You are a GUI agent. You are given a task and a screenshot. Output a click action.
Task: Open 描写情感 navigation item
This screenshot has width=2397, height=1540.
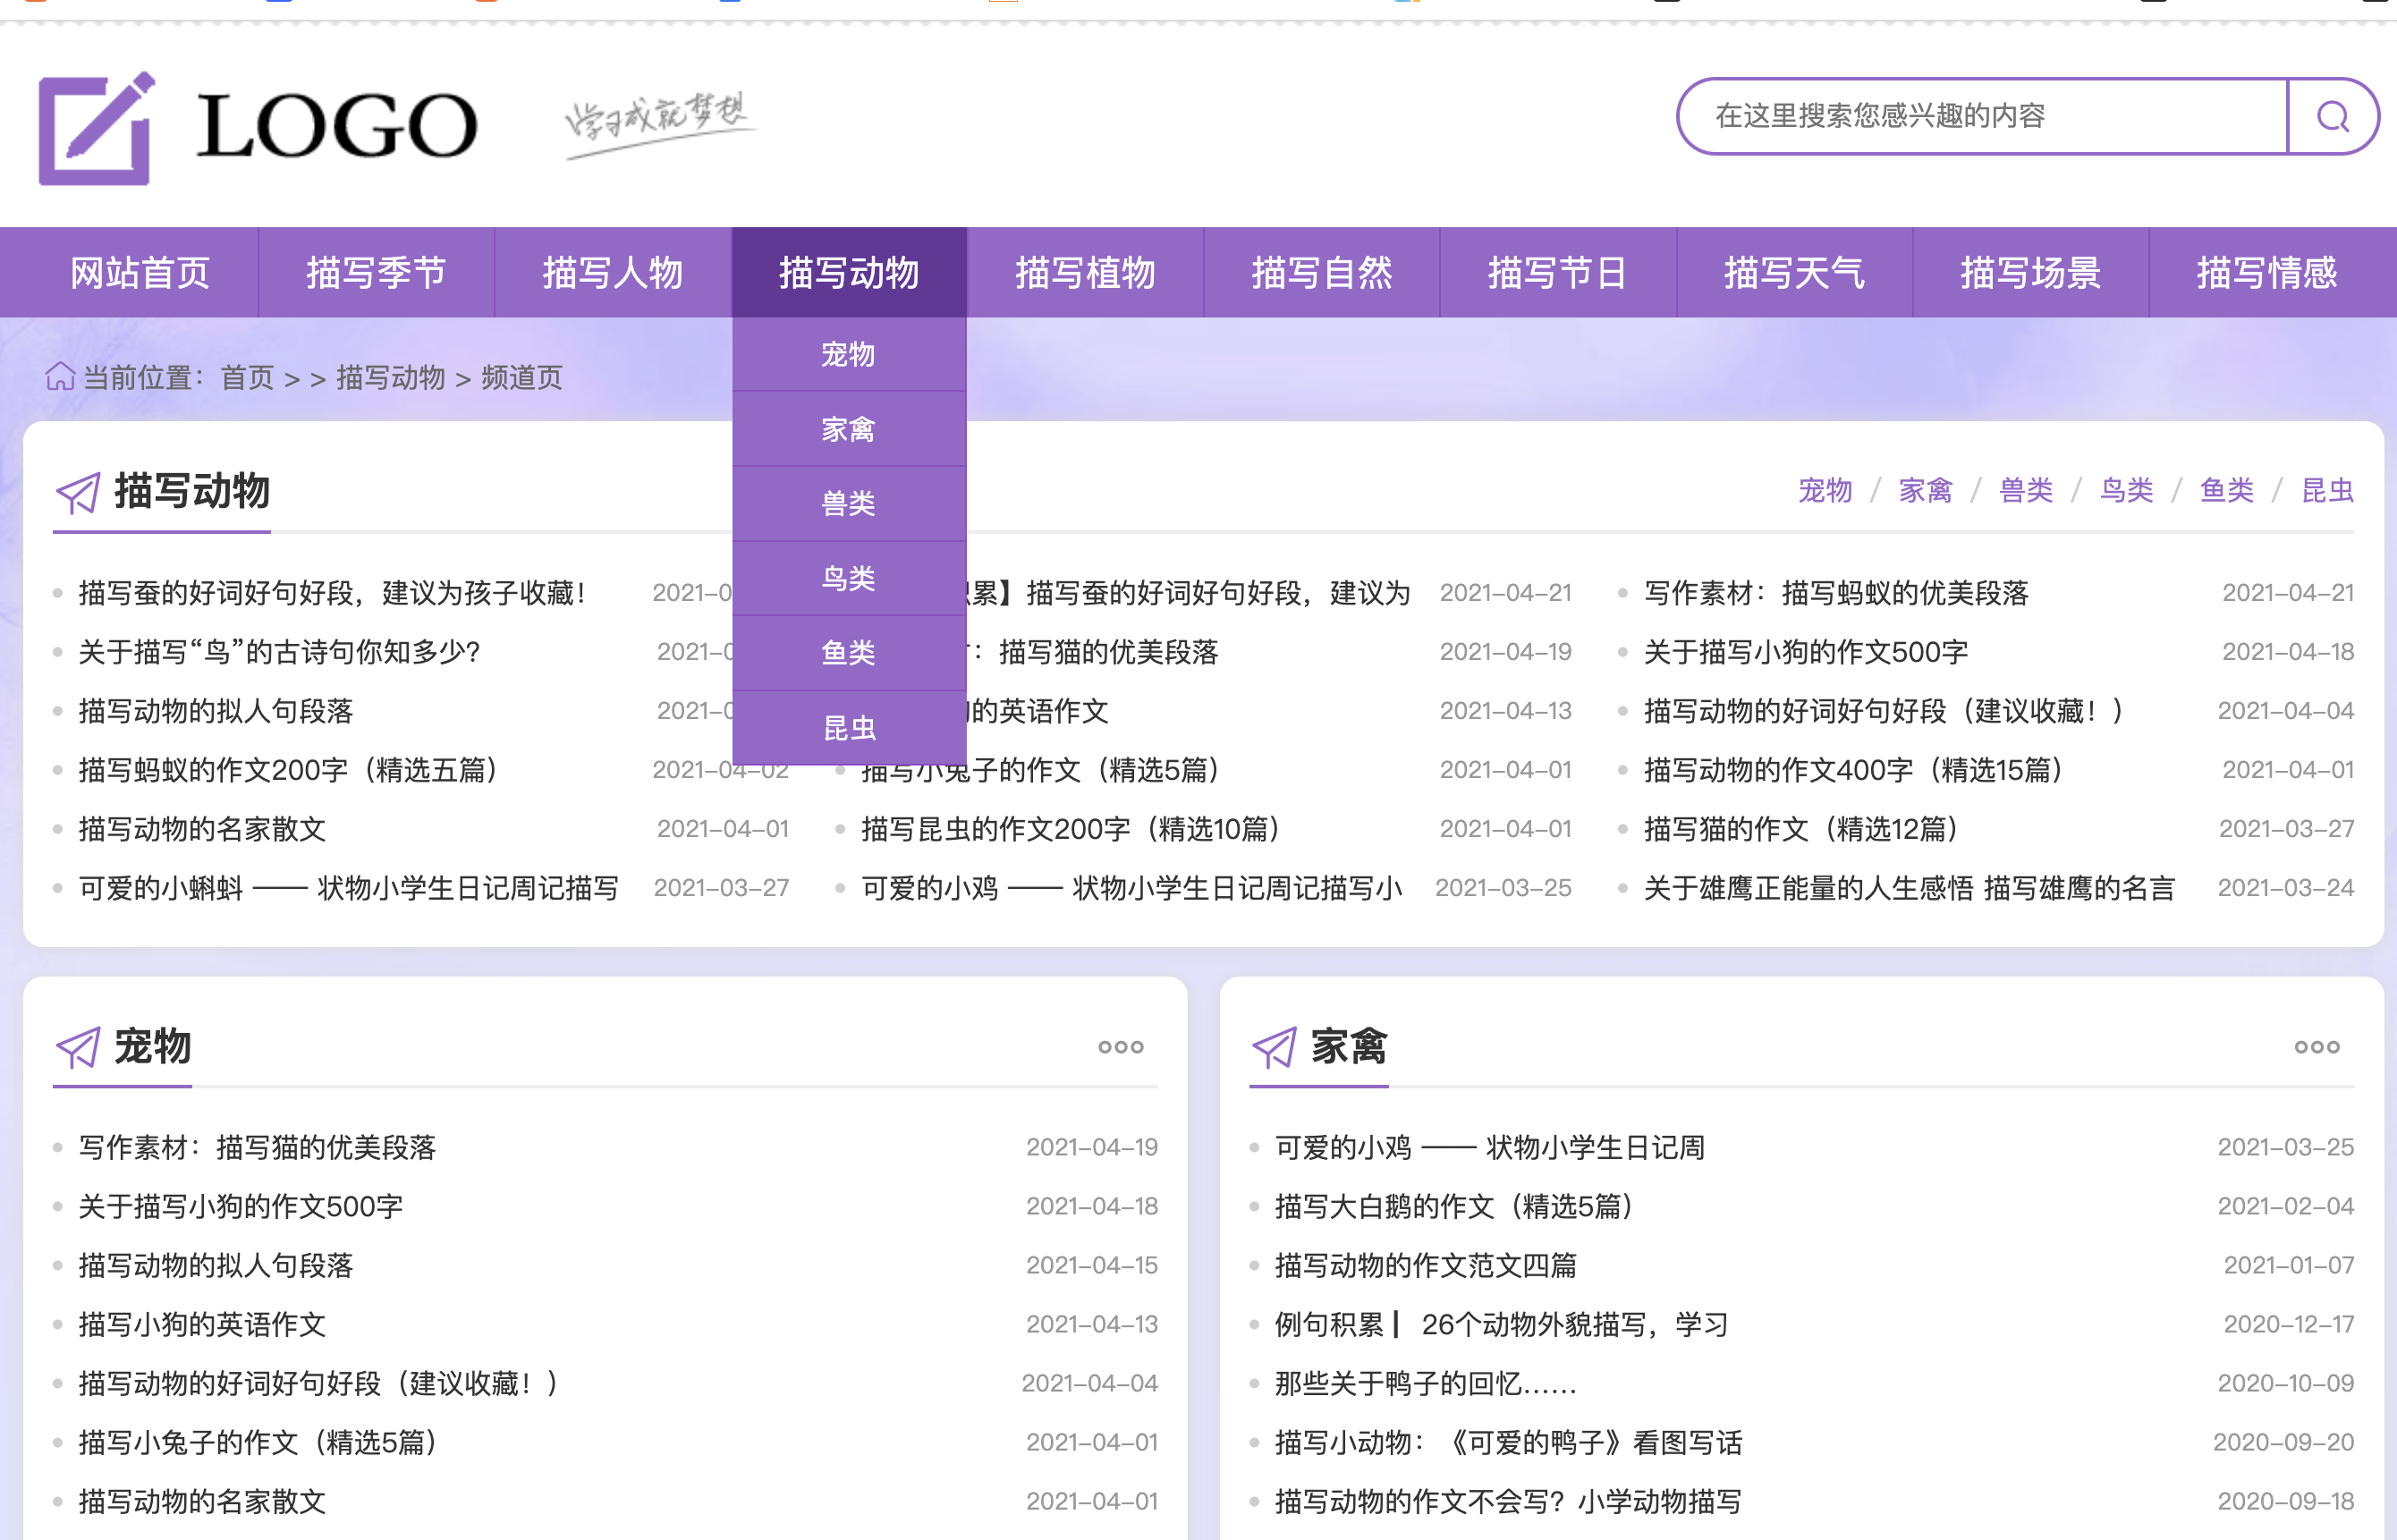[2267, 273]
